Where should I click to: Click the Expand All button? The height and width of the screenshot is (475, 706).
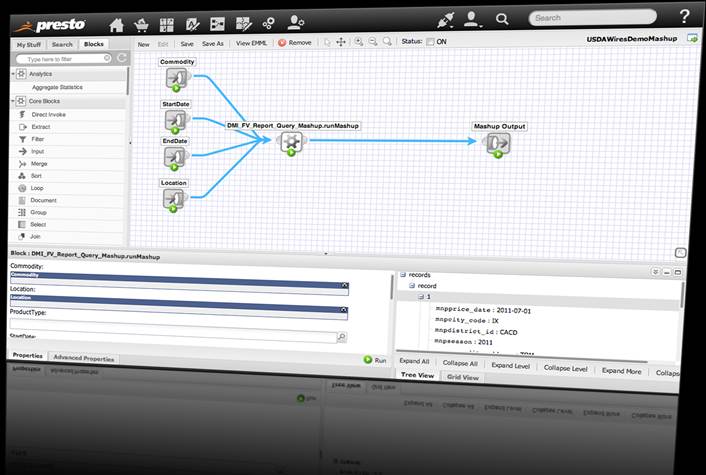tap(414, 362)
